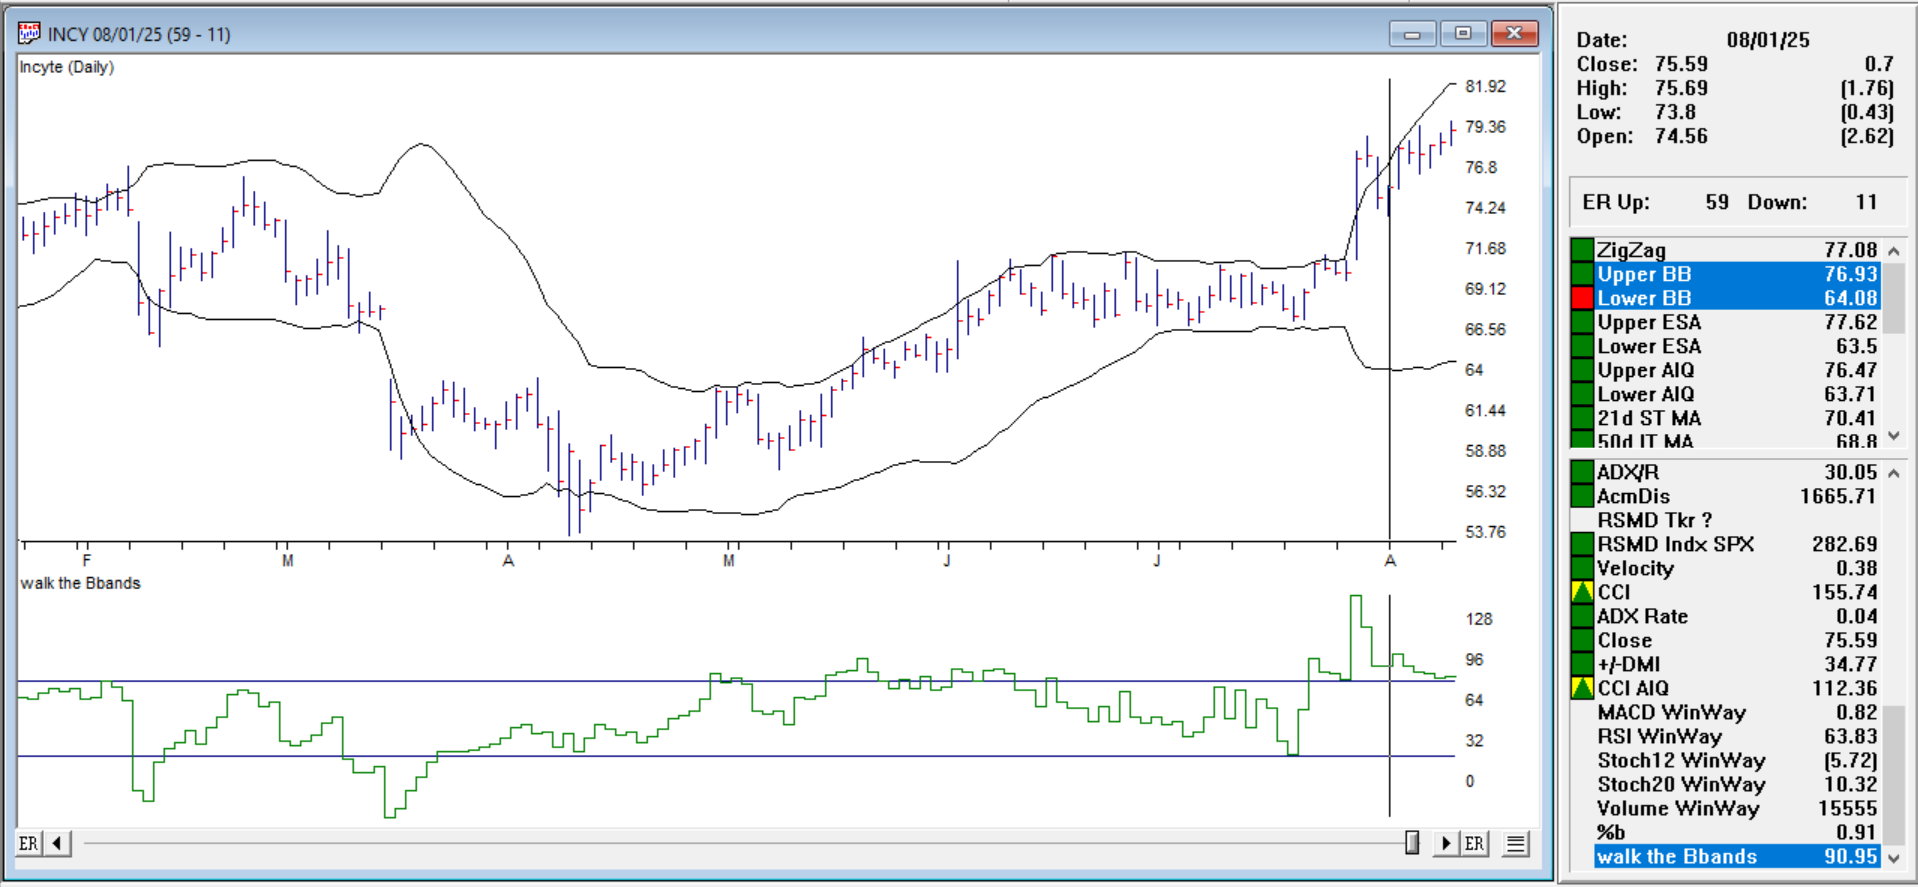
Task: Click 21d ST MA green indicator box
Action: point(1582,418)
